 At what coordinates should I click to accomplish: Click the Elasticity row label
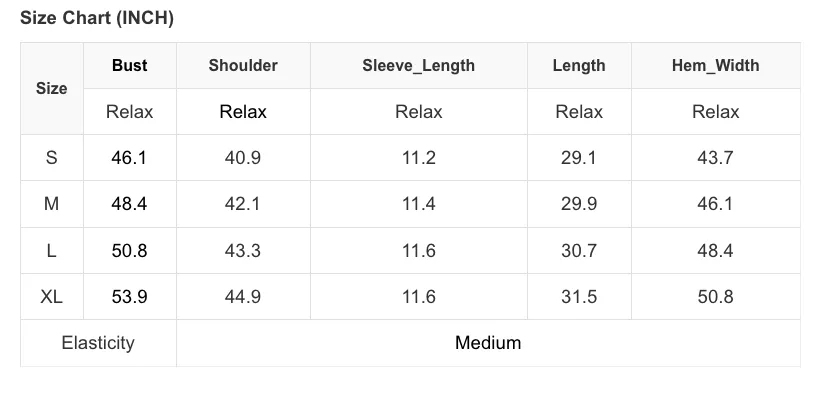[x=98, y=343]
